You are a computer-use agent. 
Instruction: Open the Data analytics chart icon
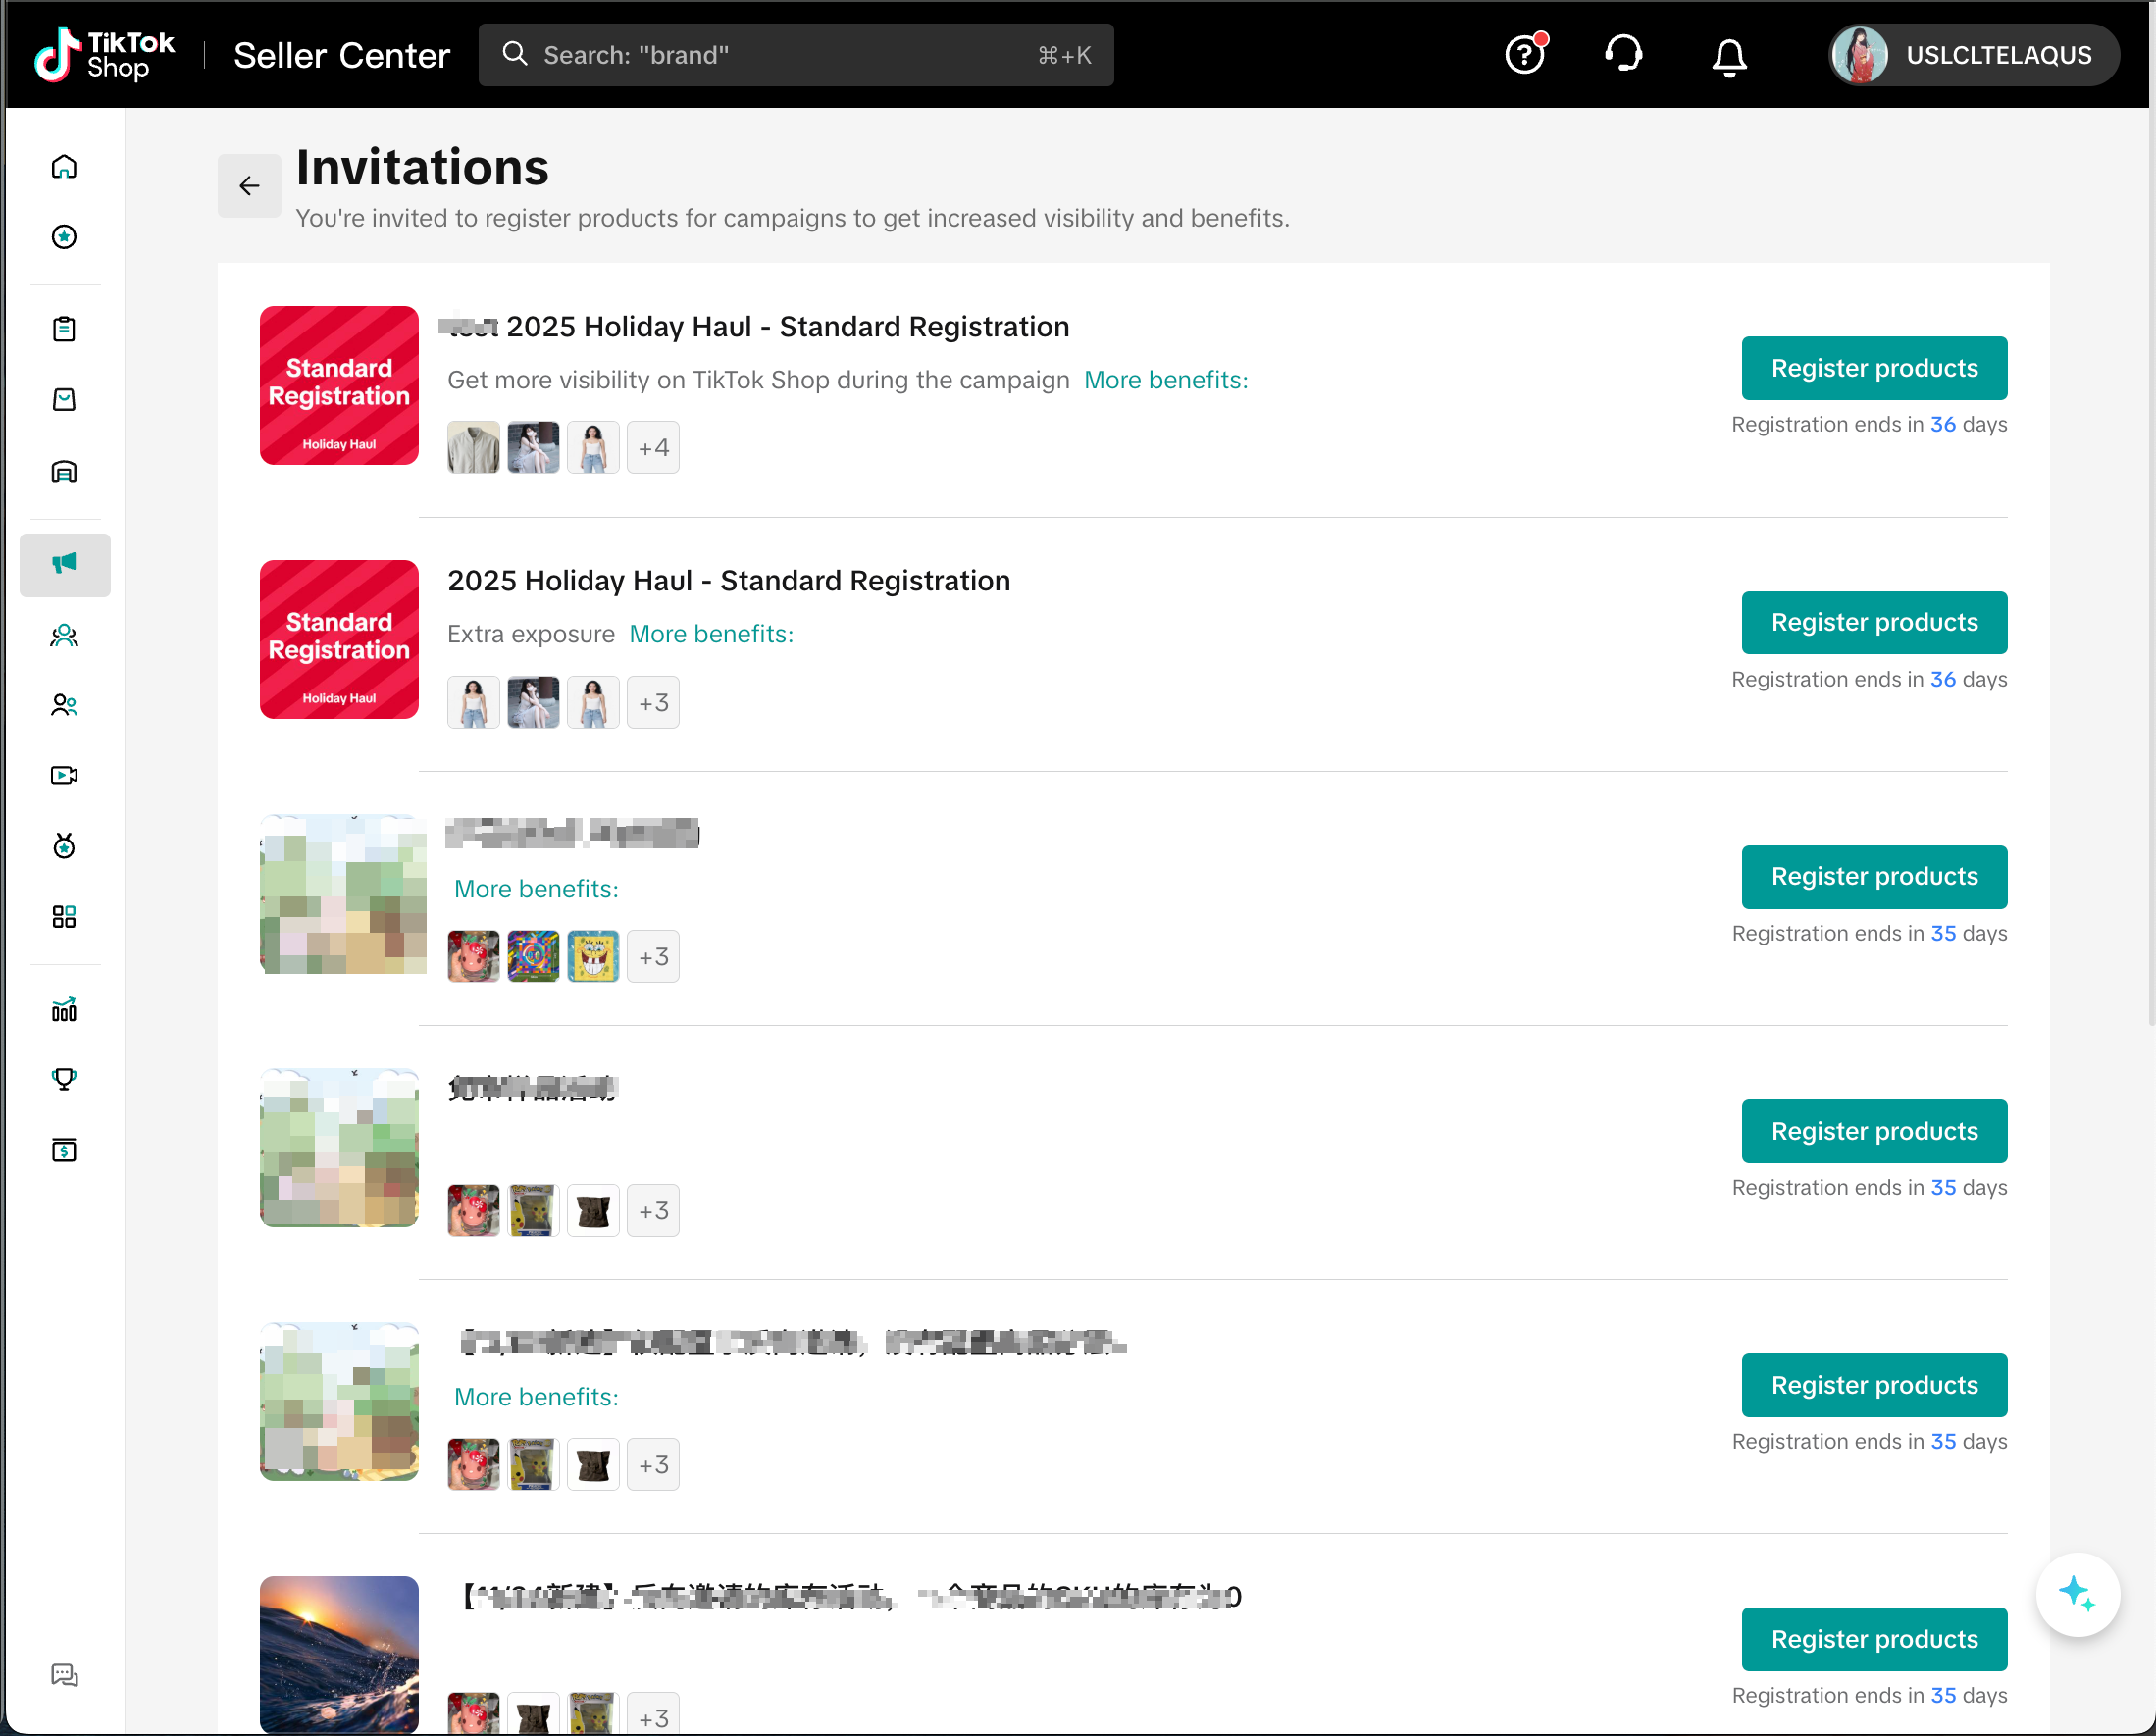[x=64, y=1009]
